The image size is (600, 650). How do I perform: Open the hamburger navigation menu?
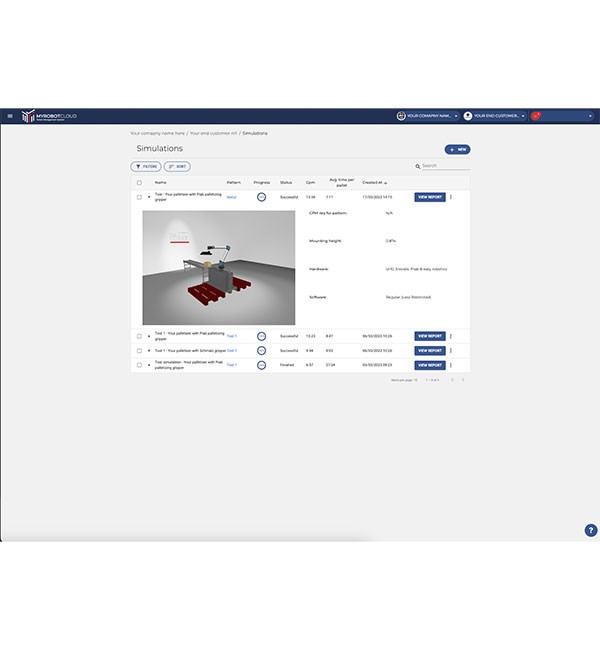pyautogui.click(x=10, y=116)
